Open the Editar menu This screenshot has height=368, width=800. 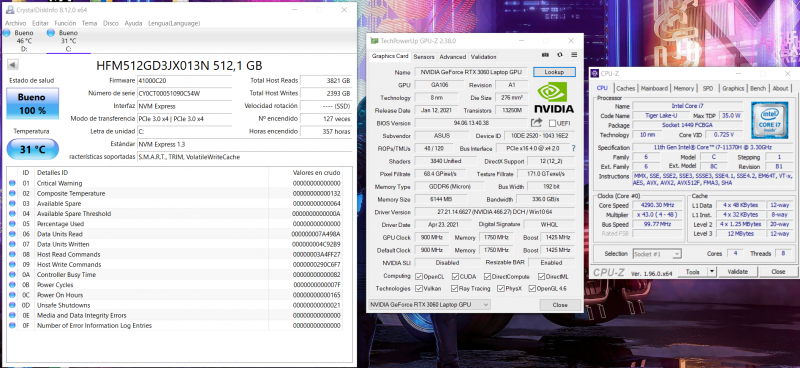pyautogui.click(x=40, y=23)
